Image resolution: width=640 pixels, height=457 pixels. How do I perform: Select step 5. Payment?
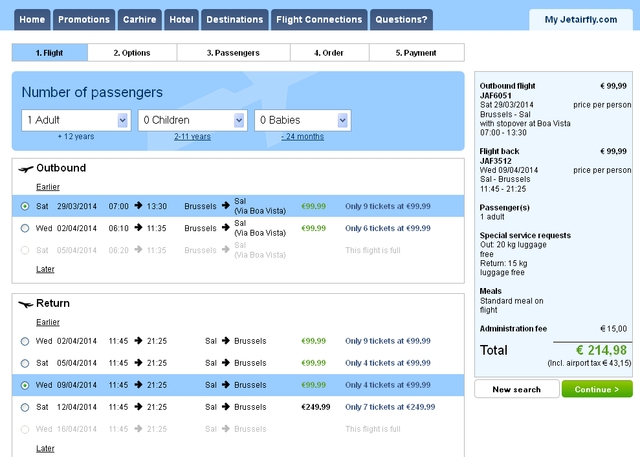coord(416,53)
